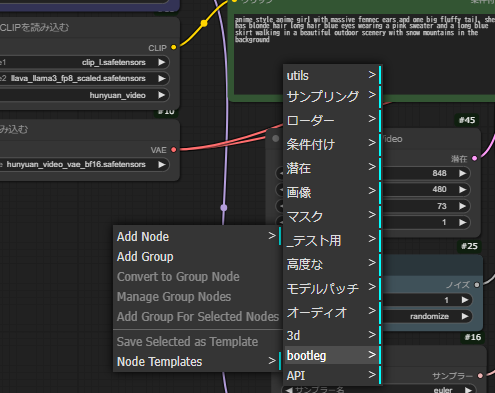Open the API submenu
Screen dimensions: 495x393
332,375
